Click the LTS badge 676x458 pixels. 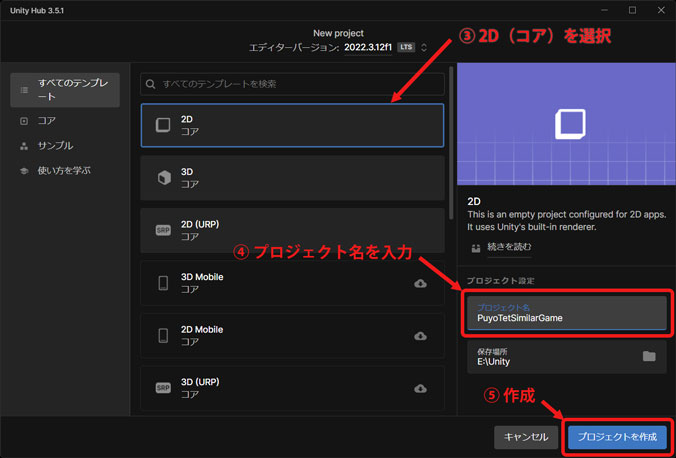[x=406, y=47]
